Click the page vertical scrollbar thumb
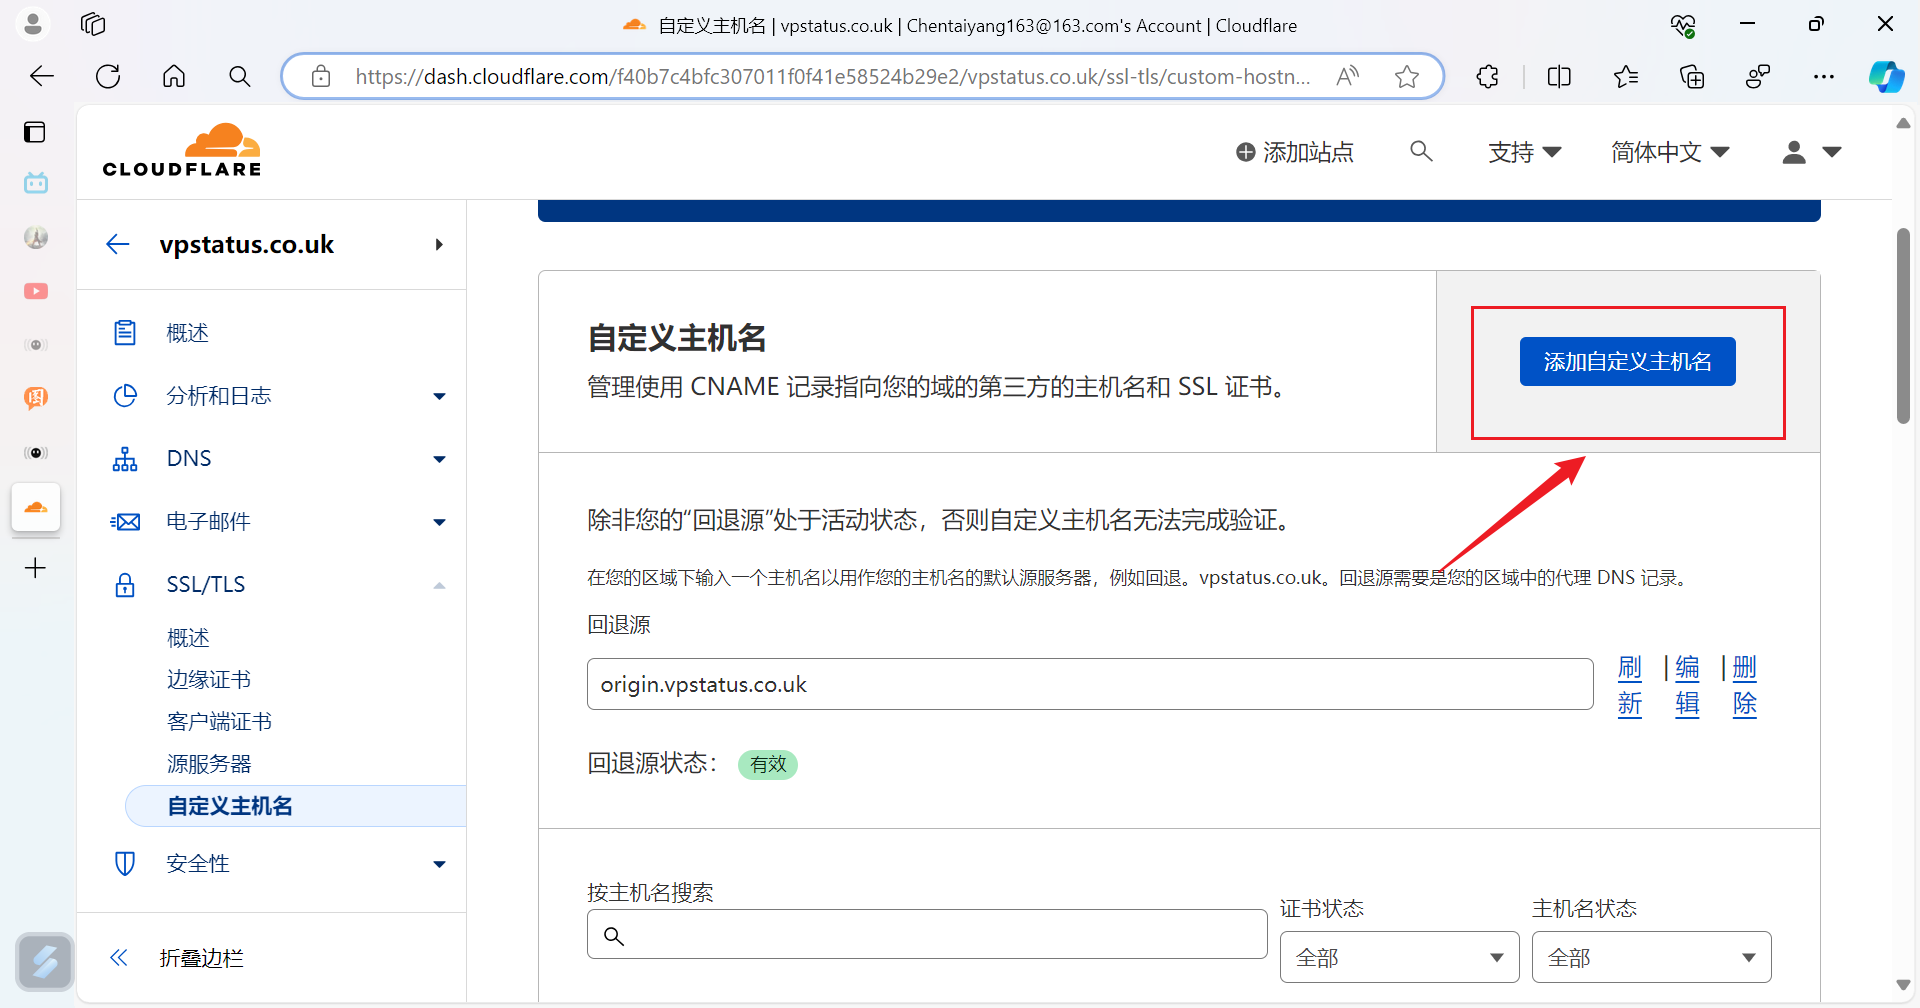 pyautogui.click(x=1903, y=326)
